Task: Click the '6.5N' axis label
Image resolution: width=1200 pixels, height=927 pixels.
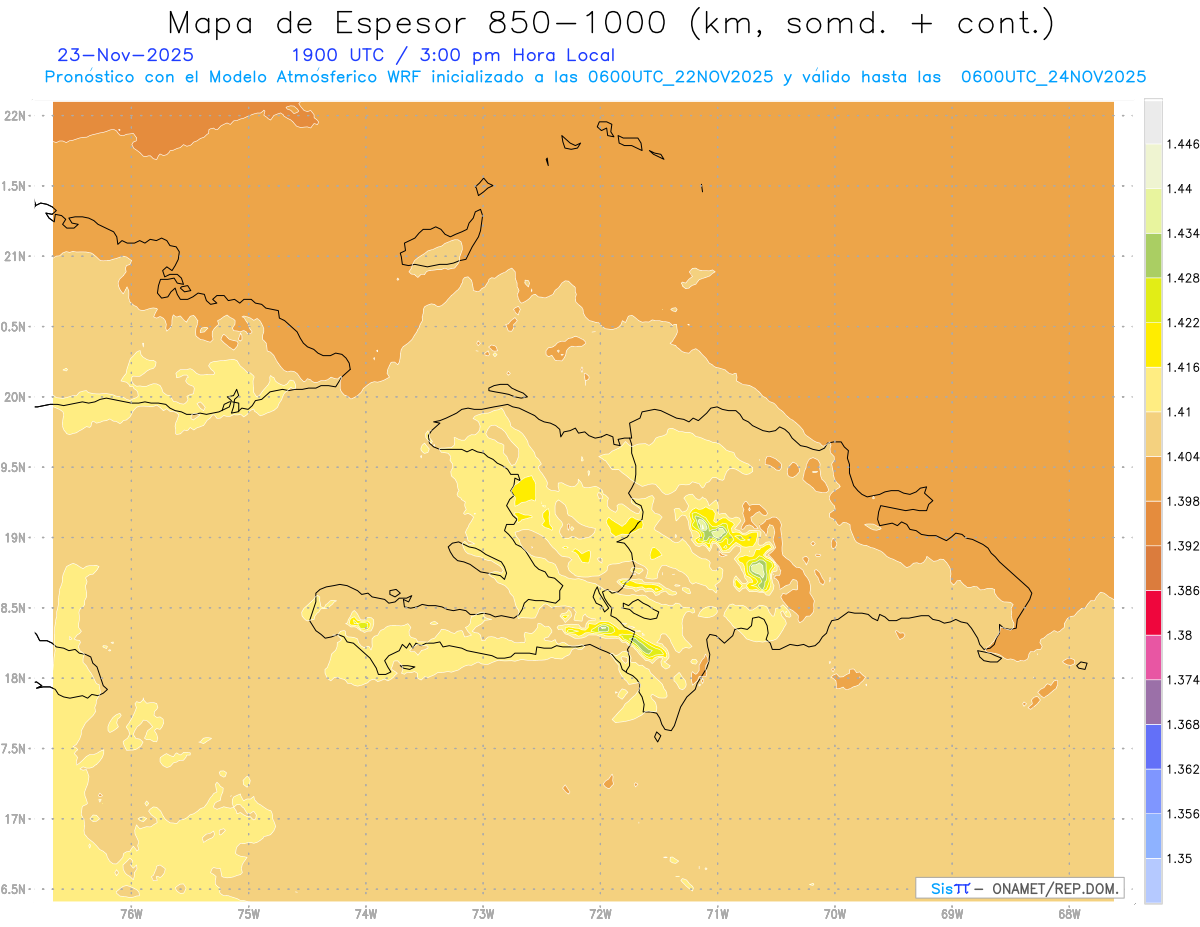Action: coord(15,890)
